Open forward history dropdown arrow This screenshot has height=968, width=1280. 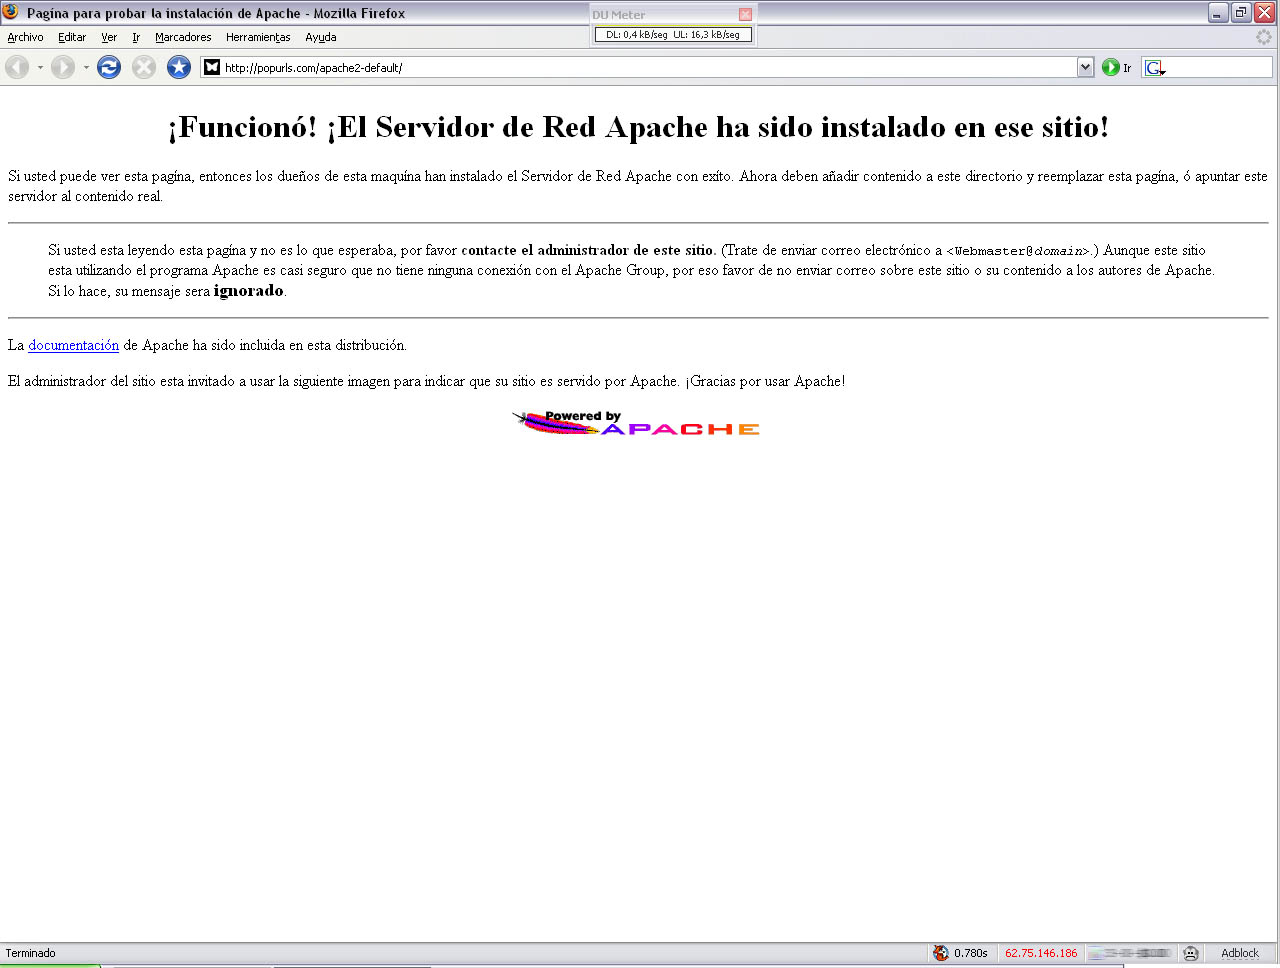tap(86, 67)
